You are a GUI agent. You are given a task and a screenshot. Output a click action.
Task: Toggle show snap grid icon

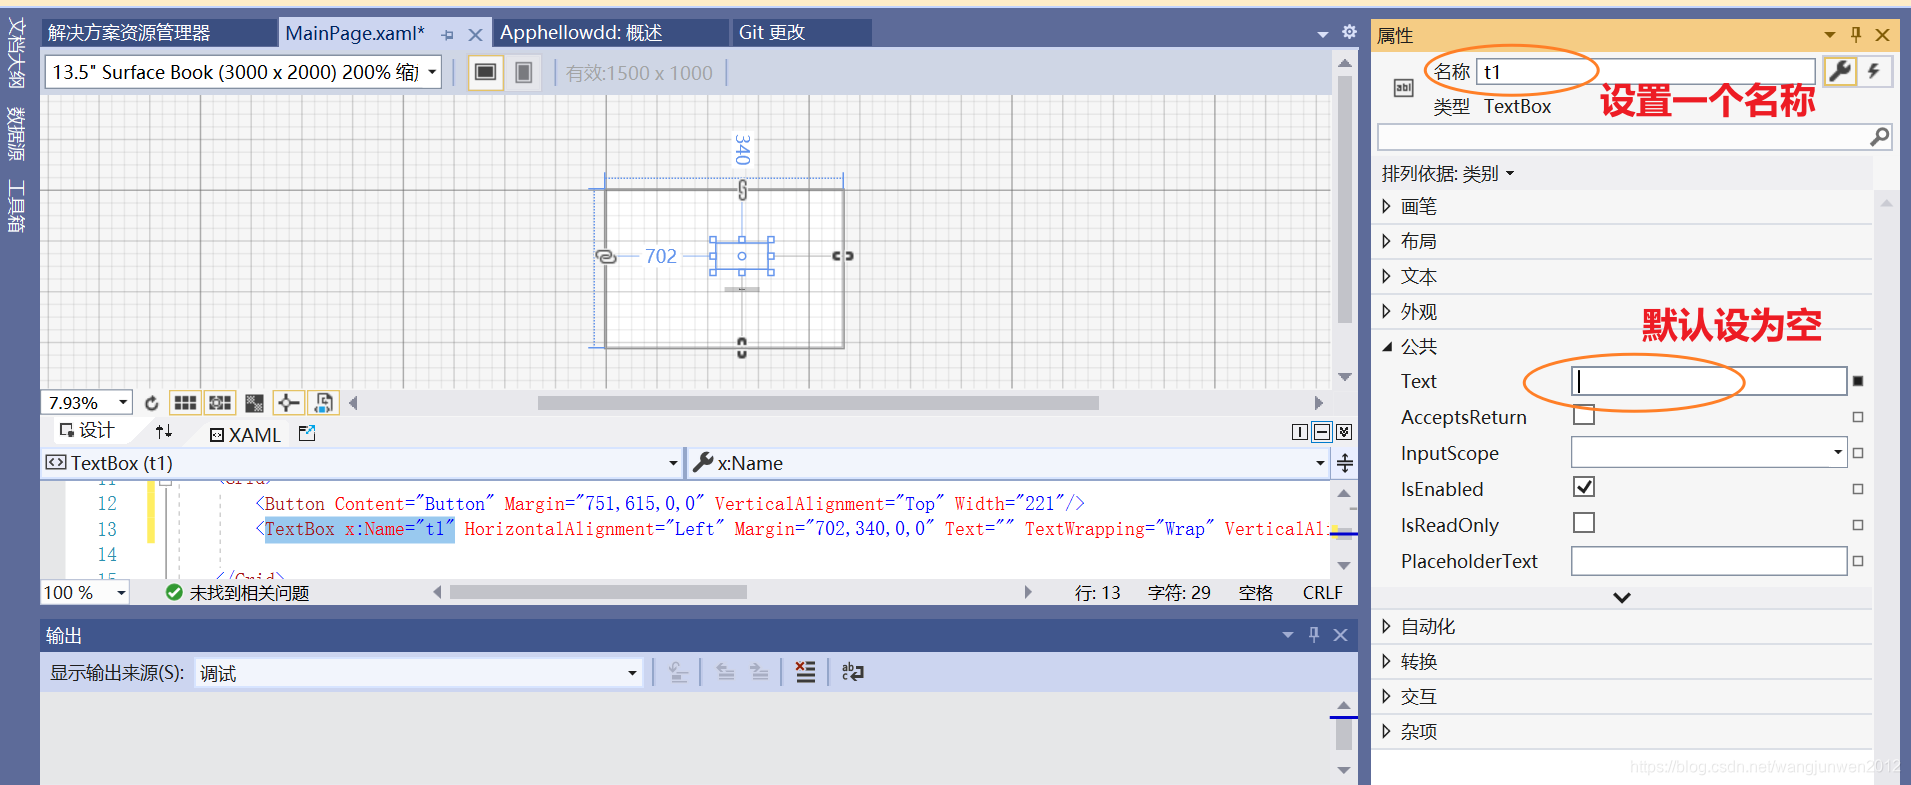coord(185,403)
